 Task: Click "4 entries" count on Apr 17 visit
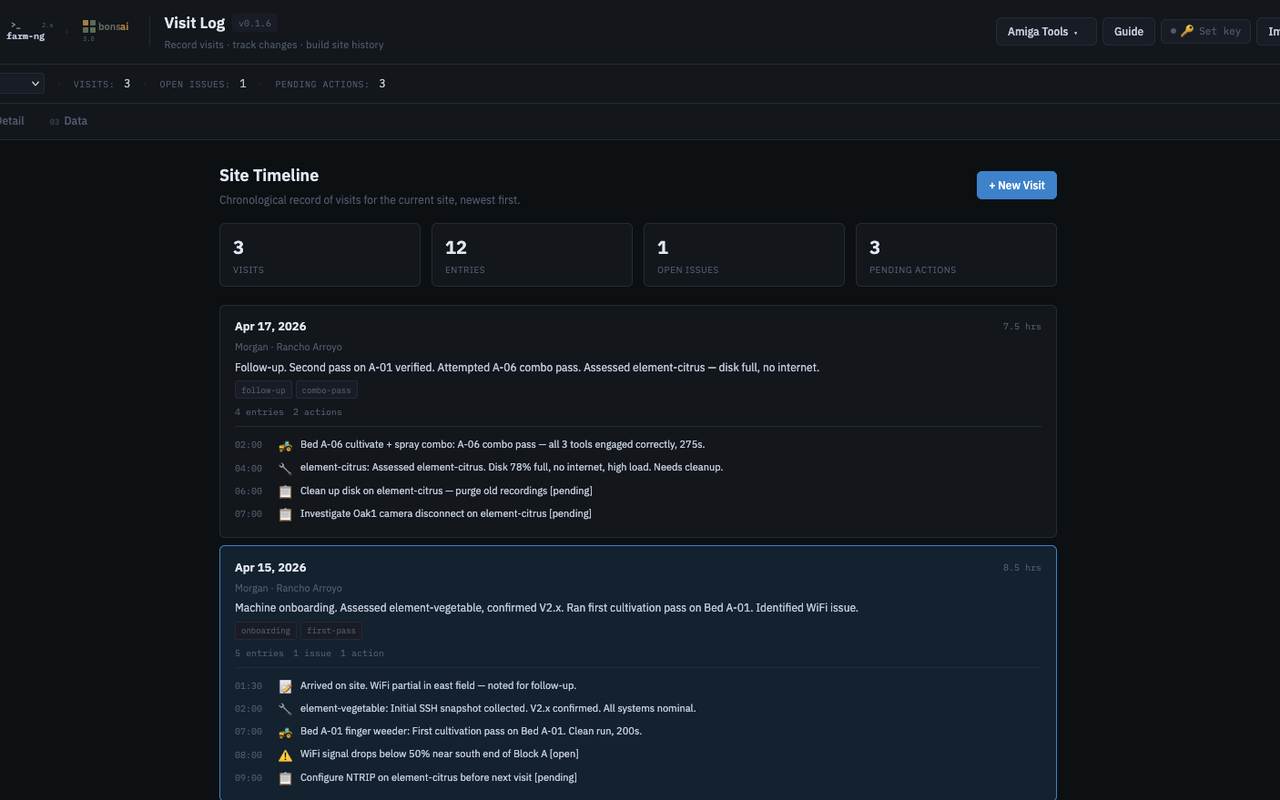coord(259,412)
